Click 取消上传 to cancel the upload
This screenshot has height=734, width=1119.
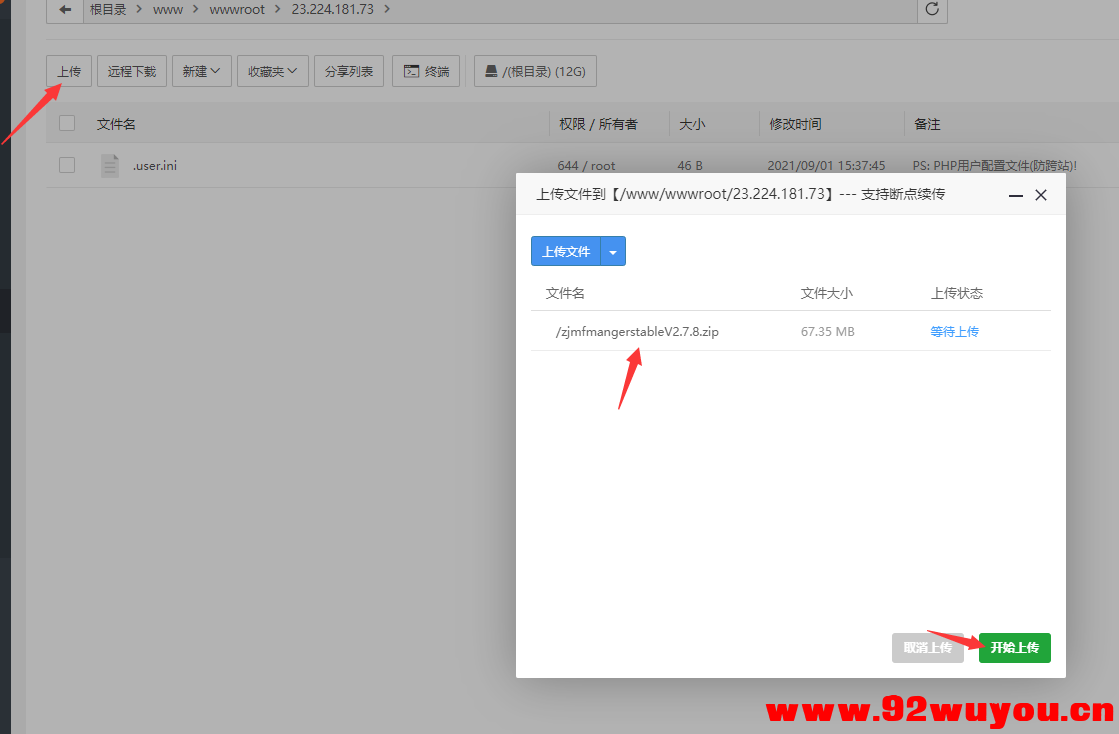[927, 648]
